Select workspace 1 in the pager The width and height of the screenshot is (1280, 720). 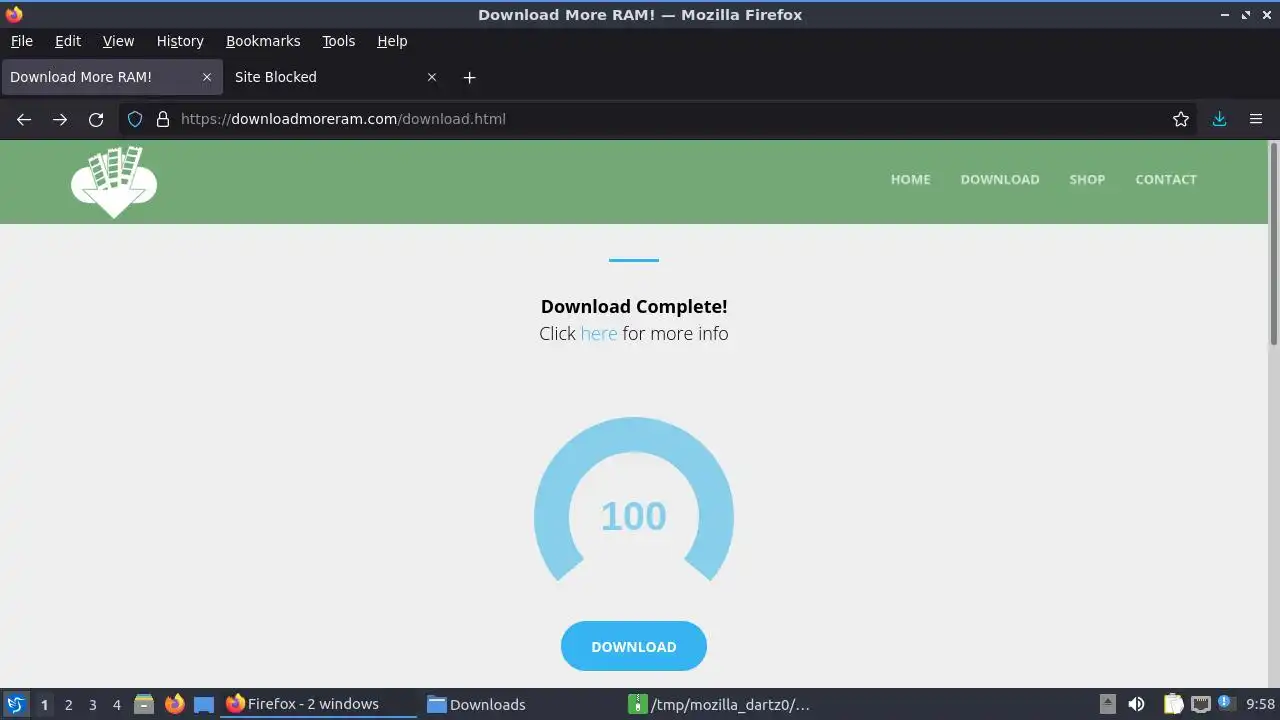[x=44, y=705]
